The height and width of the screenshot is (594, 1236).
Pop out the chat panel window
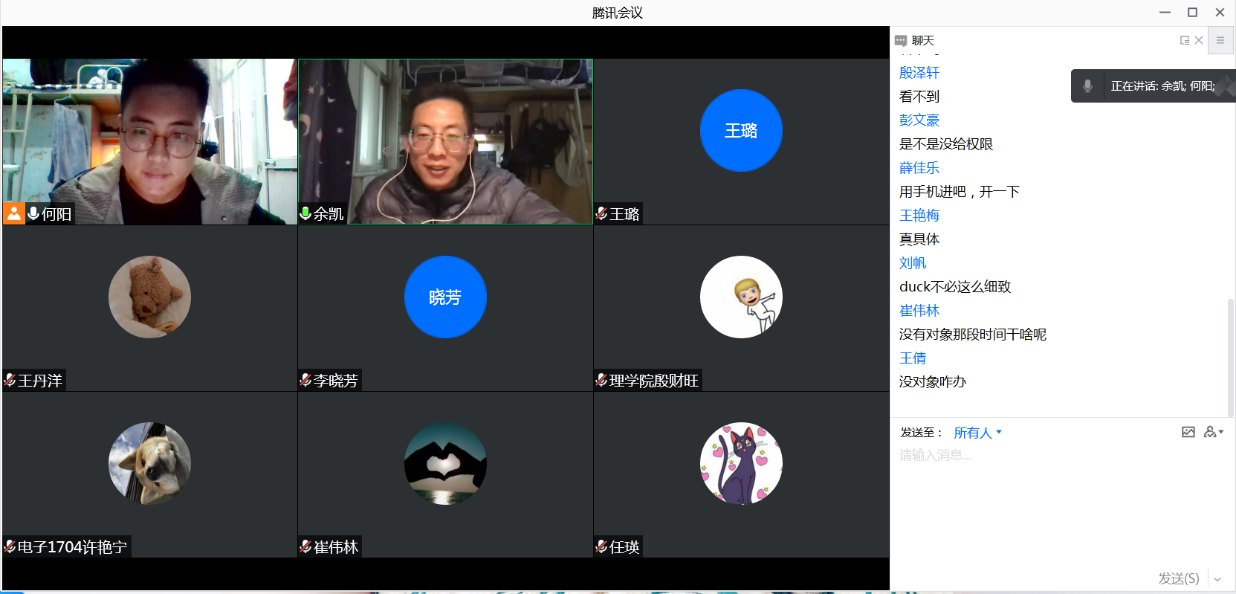[1184, 41]
